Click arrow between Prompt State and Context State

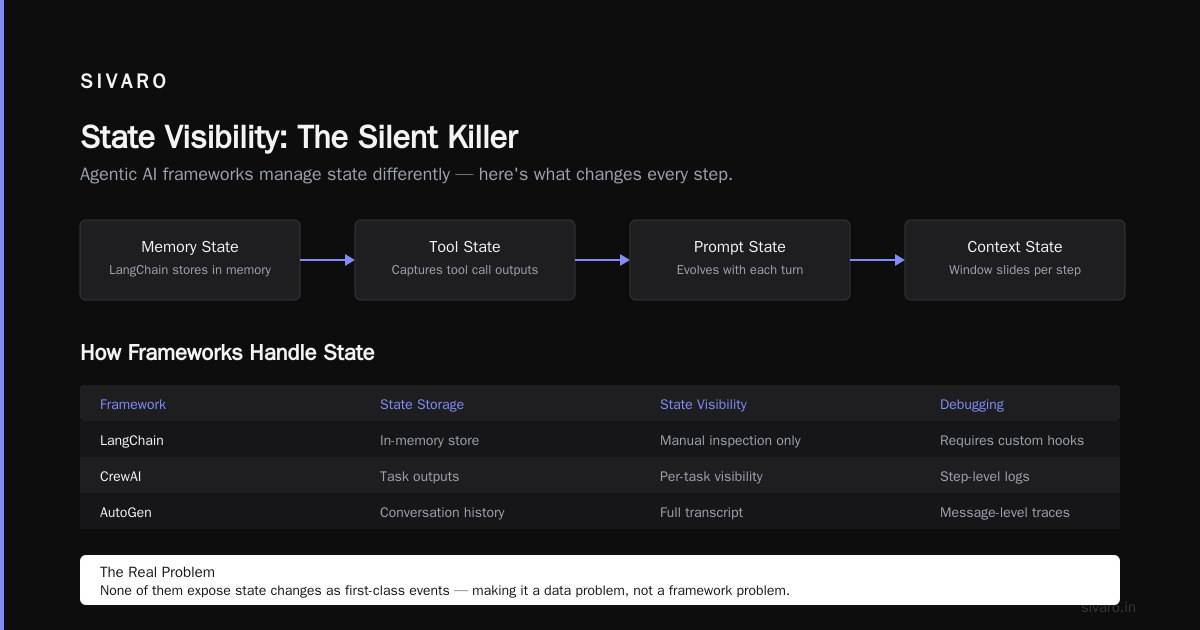877,260
